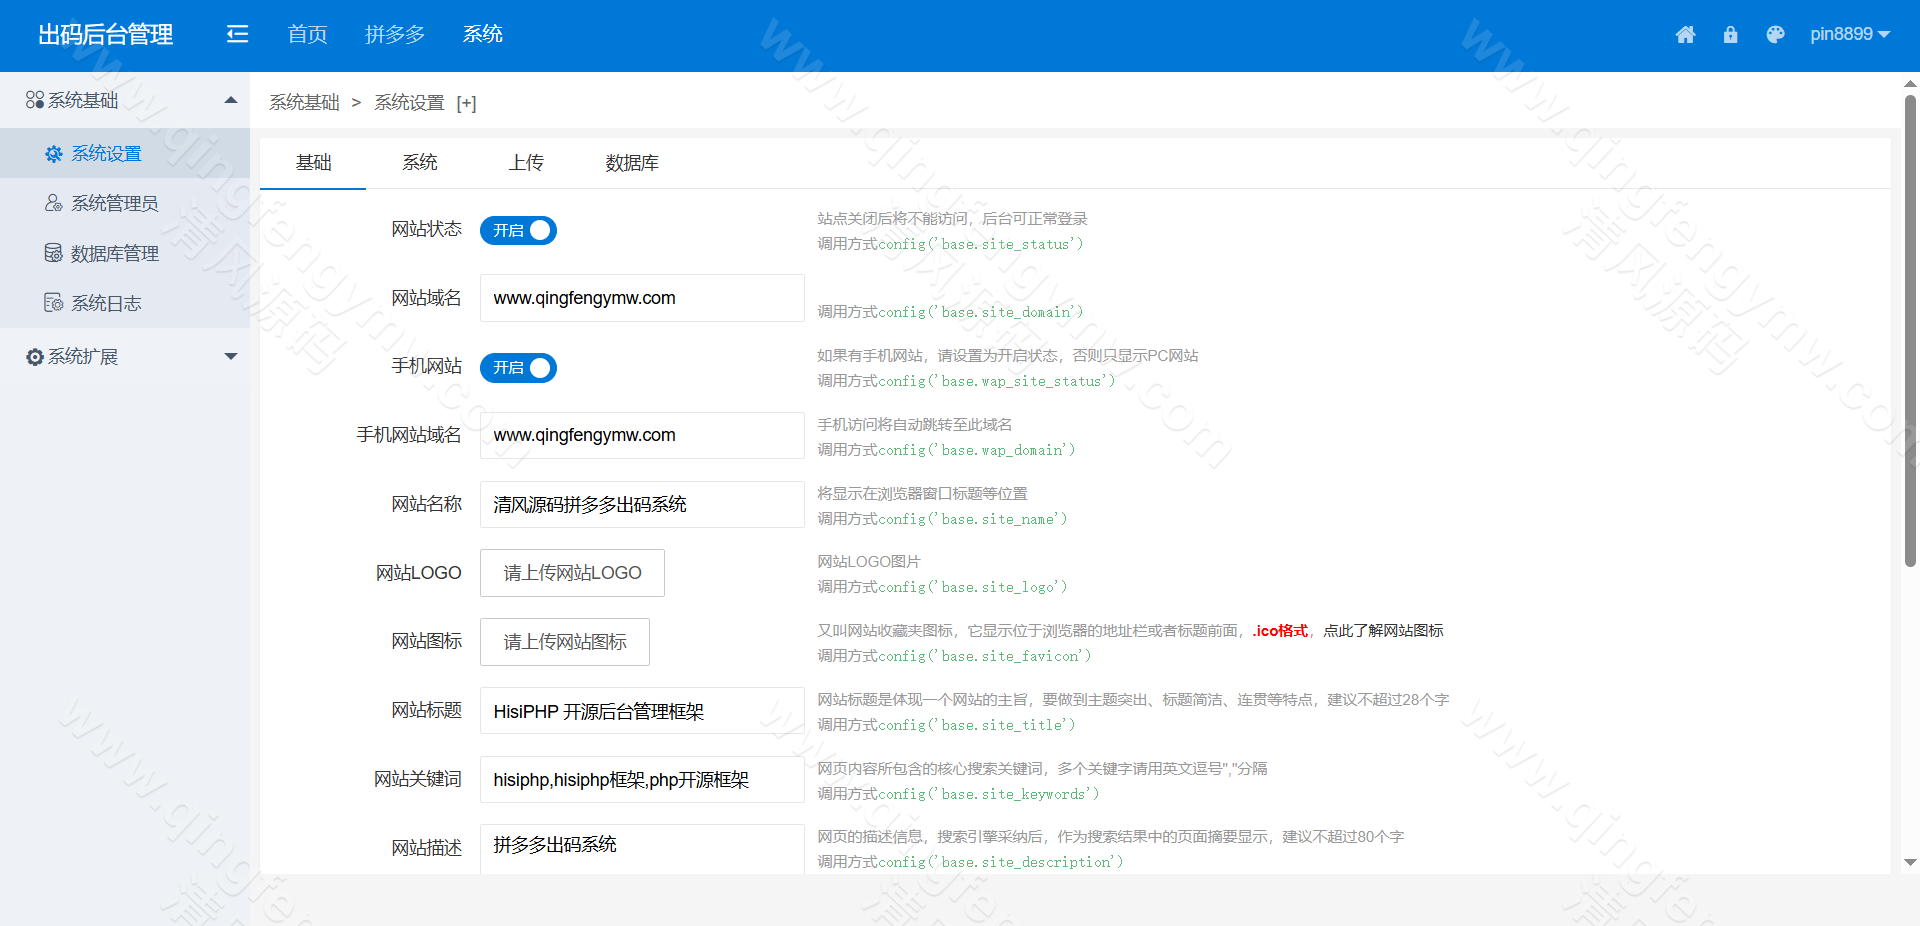Click 点此了解网站图标 link
The image size is (1920, 926).
tap(1384, 631)
